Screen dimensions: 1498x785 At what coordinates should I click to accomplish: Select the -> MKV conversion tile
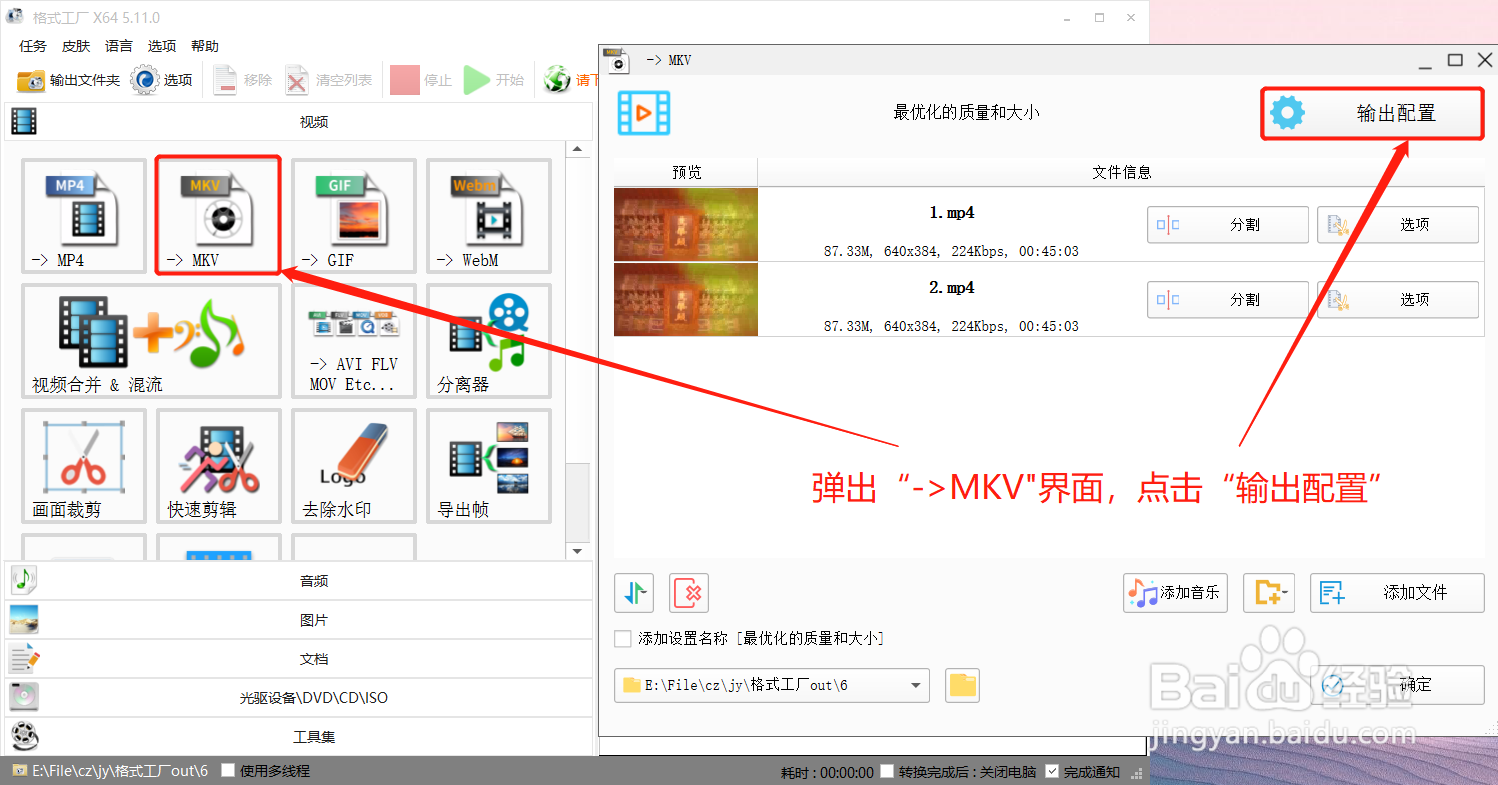tap(218, 215)
